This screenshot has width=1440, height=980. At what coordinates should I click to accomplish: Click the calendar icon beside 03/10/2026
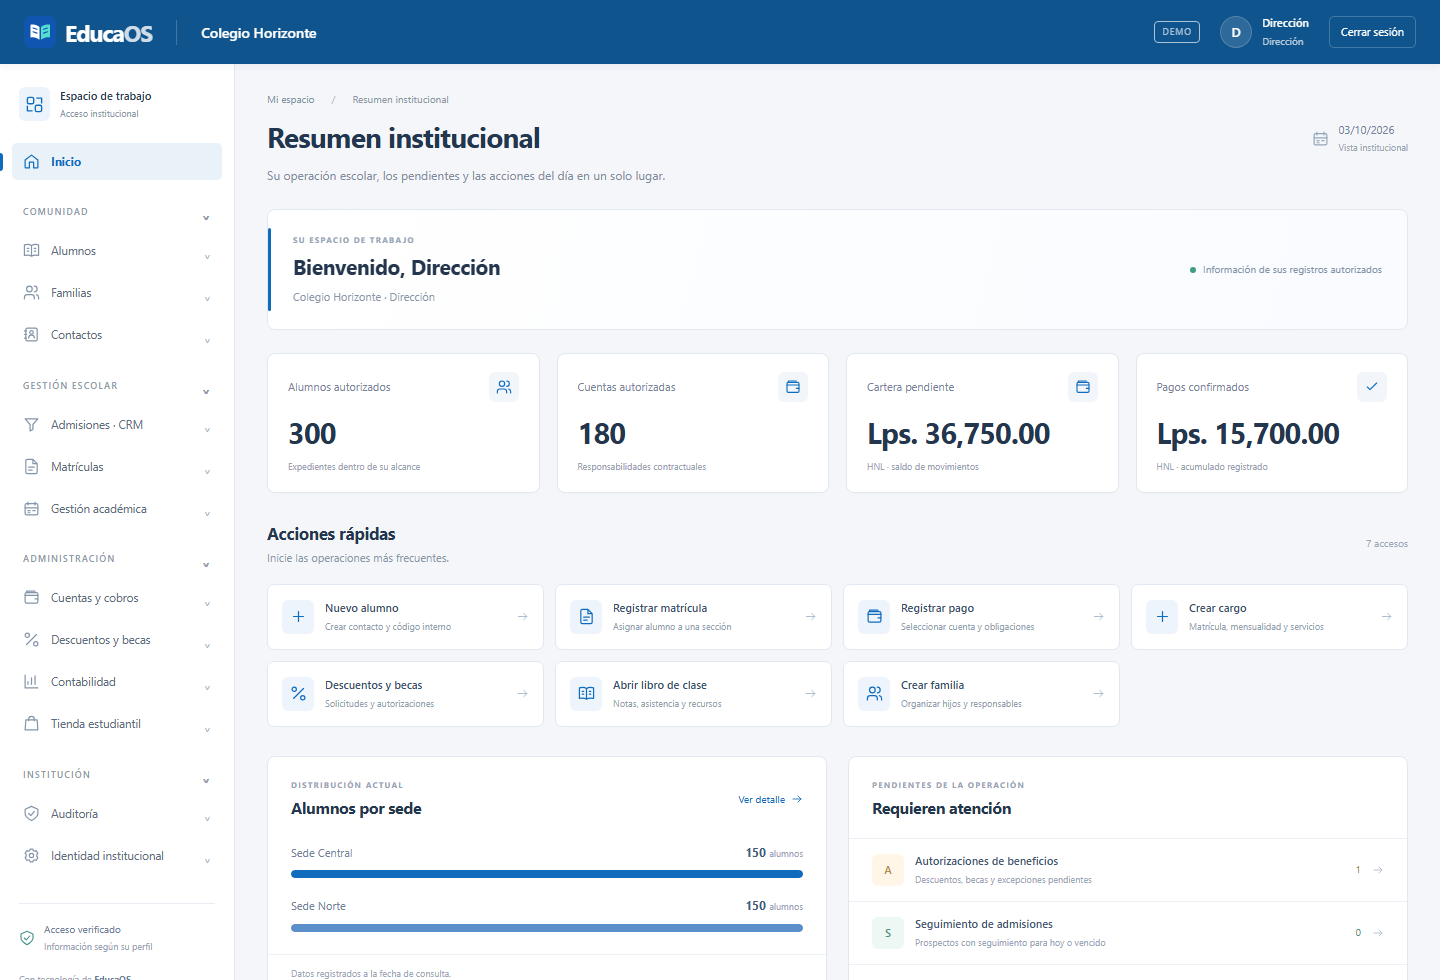pyautogui.click(x=1320, y=139)
